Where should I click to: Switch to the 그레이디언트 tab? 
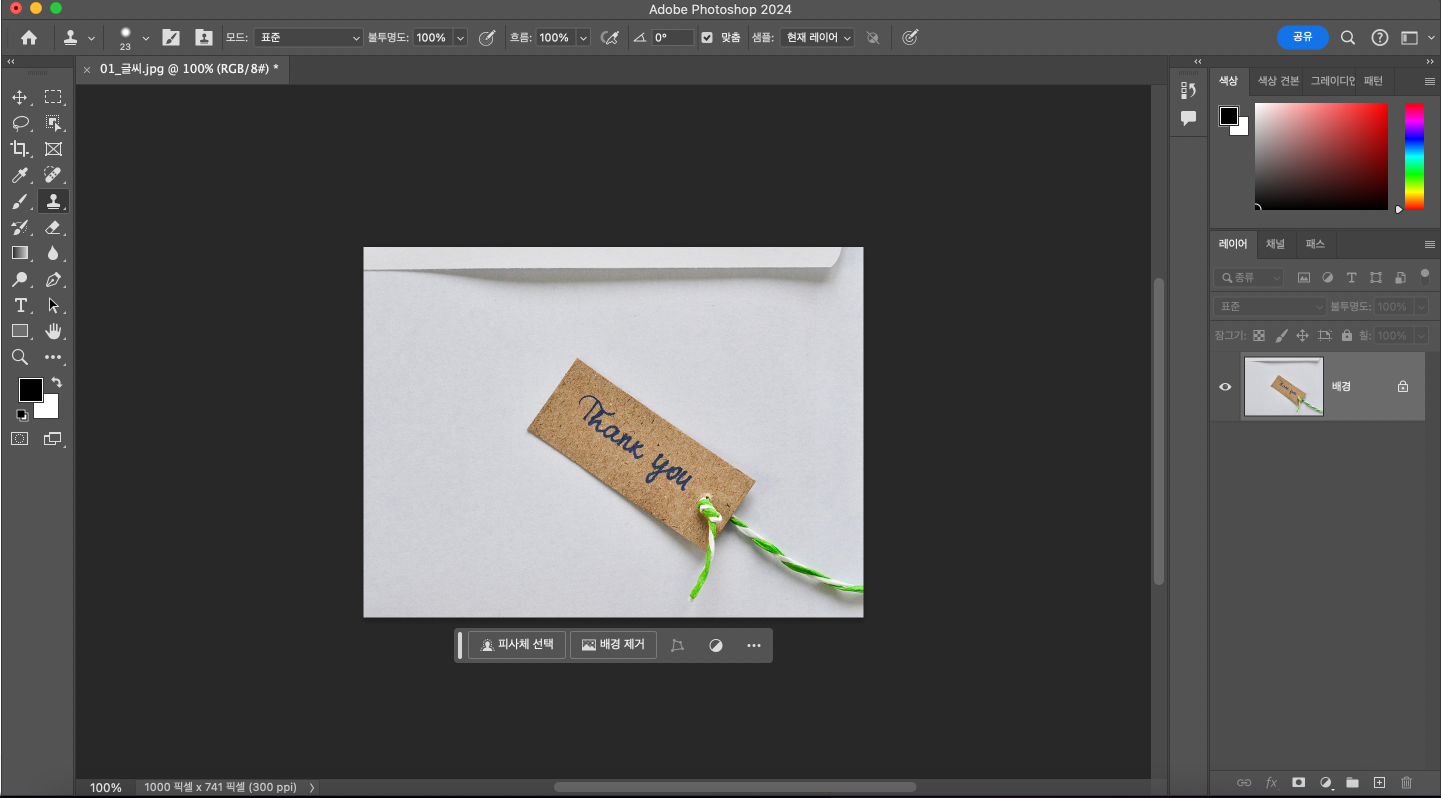[1333, 81]
